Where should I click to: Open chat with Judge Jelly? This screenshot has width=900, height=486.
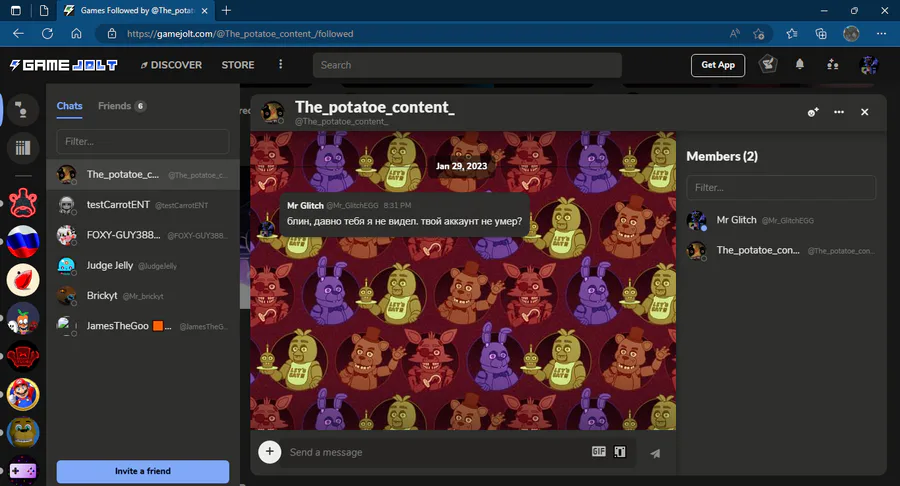coord(143,266)
